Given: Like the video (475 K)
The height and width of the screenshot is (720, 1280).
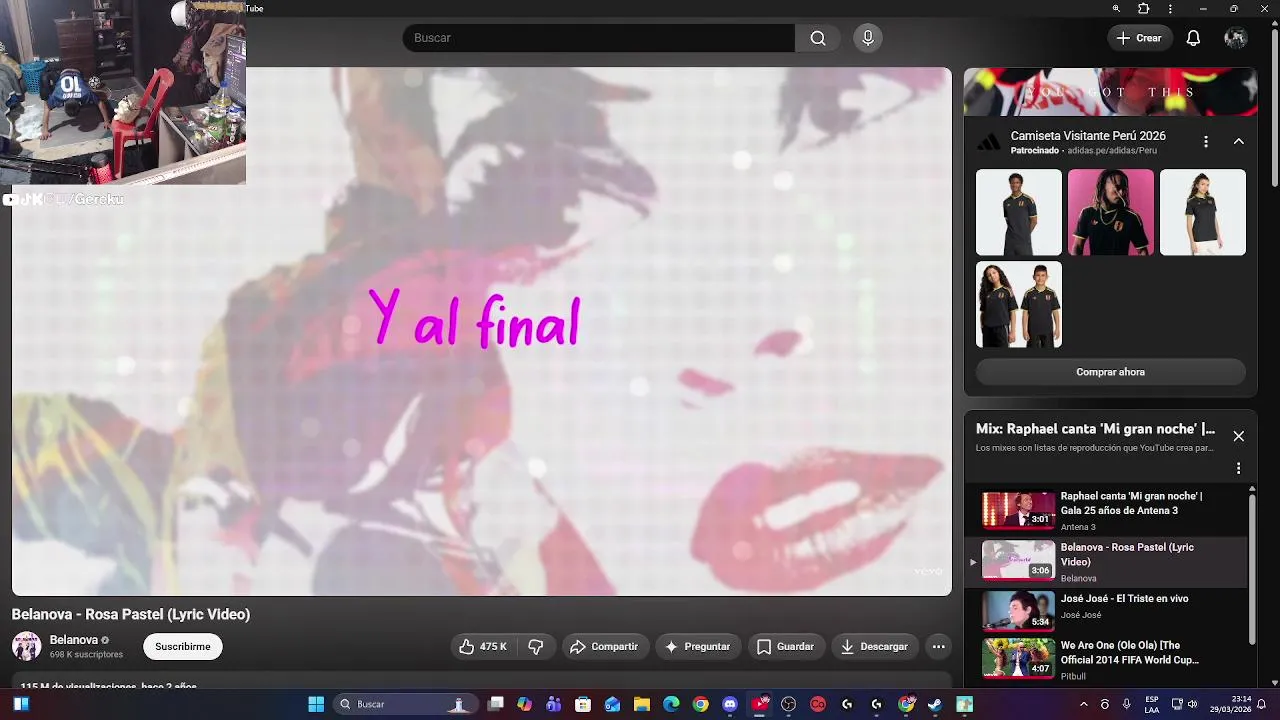Looking at the screenshot, I should click(483, 647).
